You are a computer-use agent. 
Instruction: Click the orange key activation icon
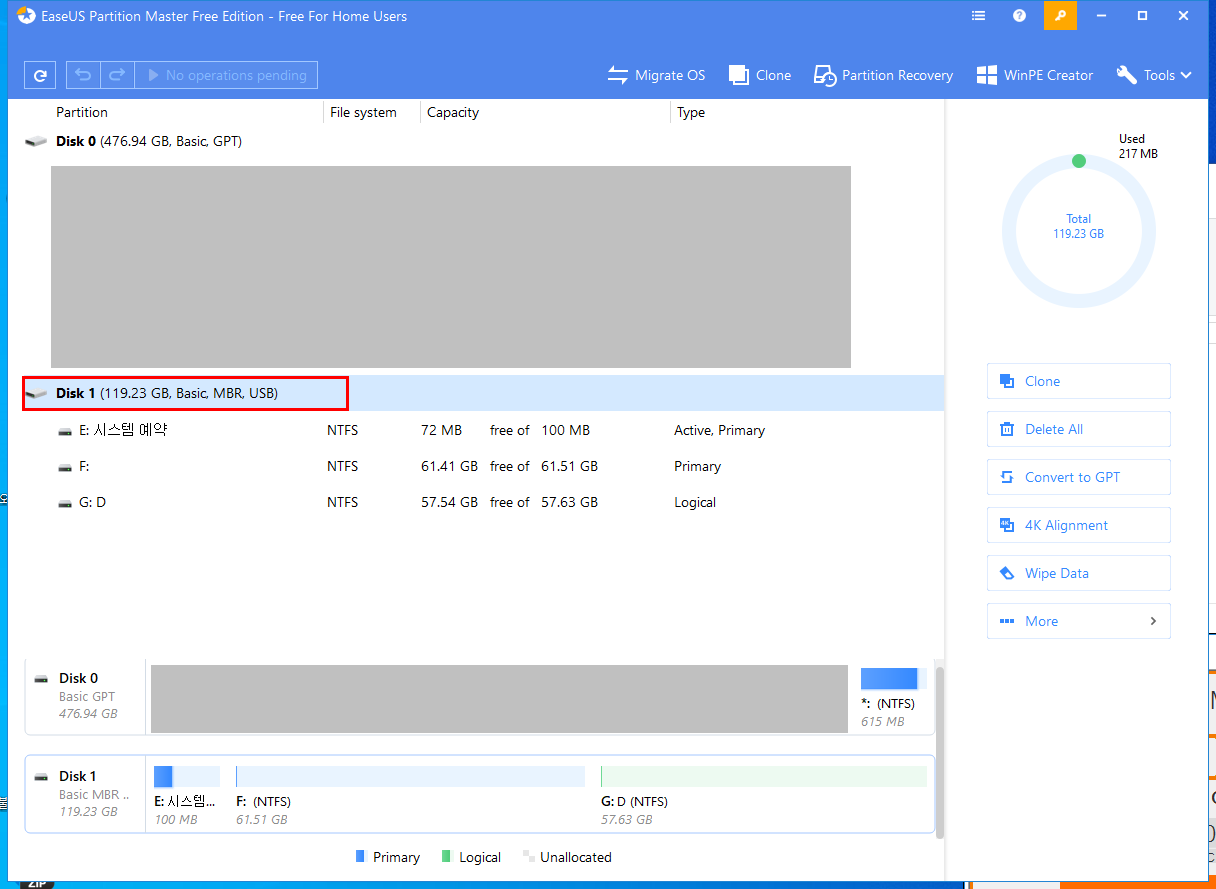pos(1060,16)
